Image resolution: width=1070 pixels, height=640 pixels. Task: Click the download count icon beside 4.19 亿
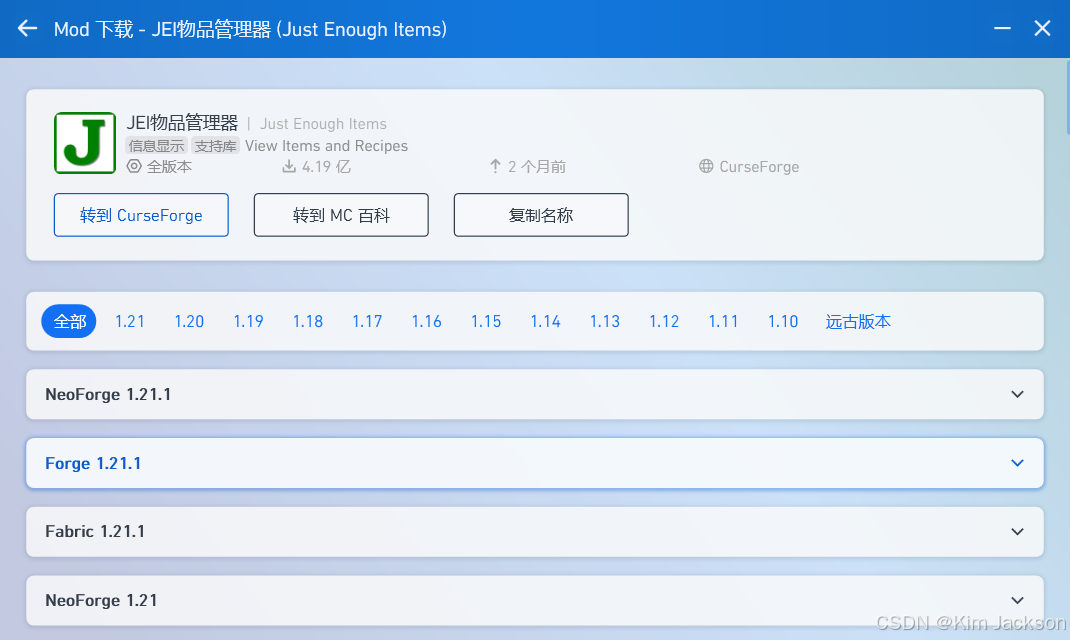coord(289,166)
